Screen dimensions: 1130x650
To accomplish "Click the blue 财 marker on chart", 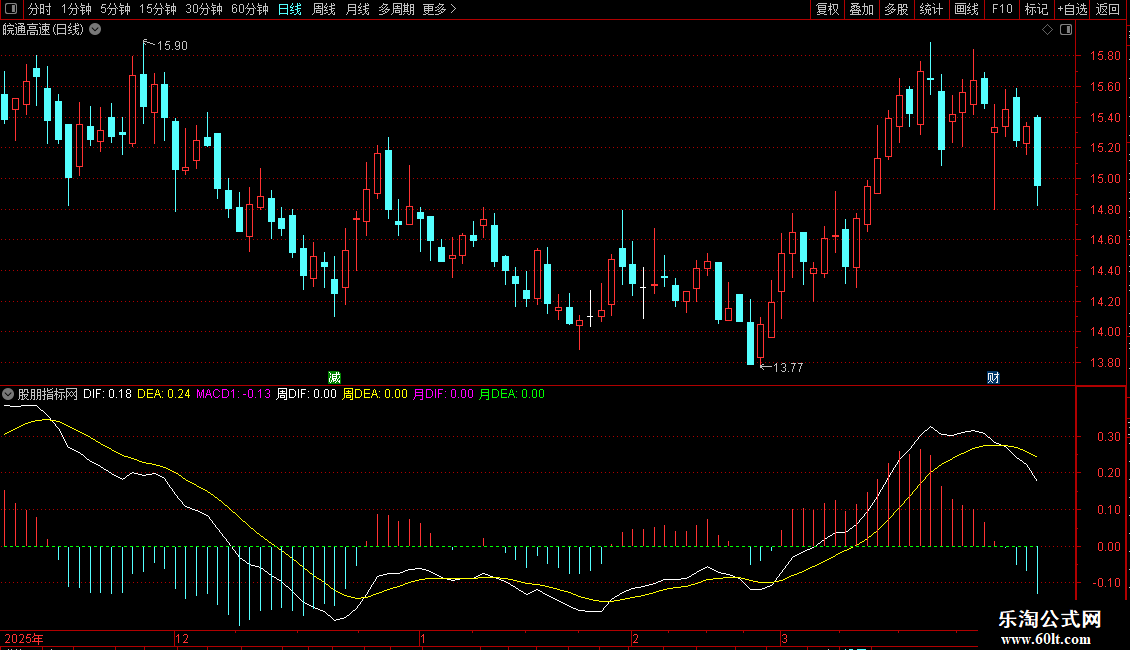I will pyautogui.click(x=993, y=378).
